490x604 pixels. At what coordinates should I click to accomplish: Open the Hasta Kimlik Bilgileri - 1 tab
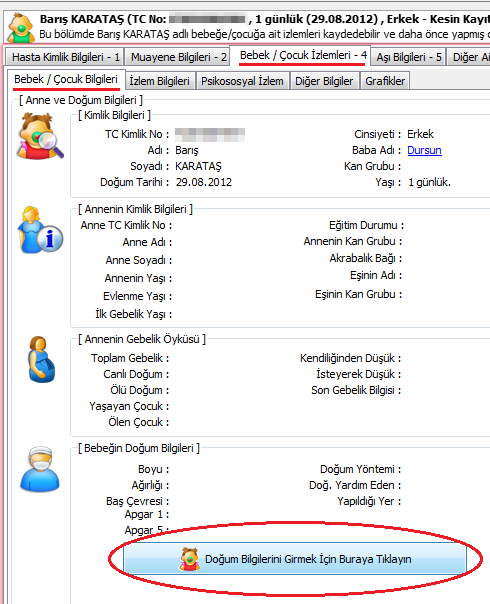pos(65,57)
